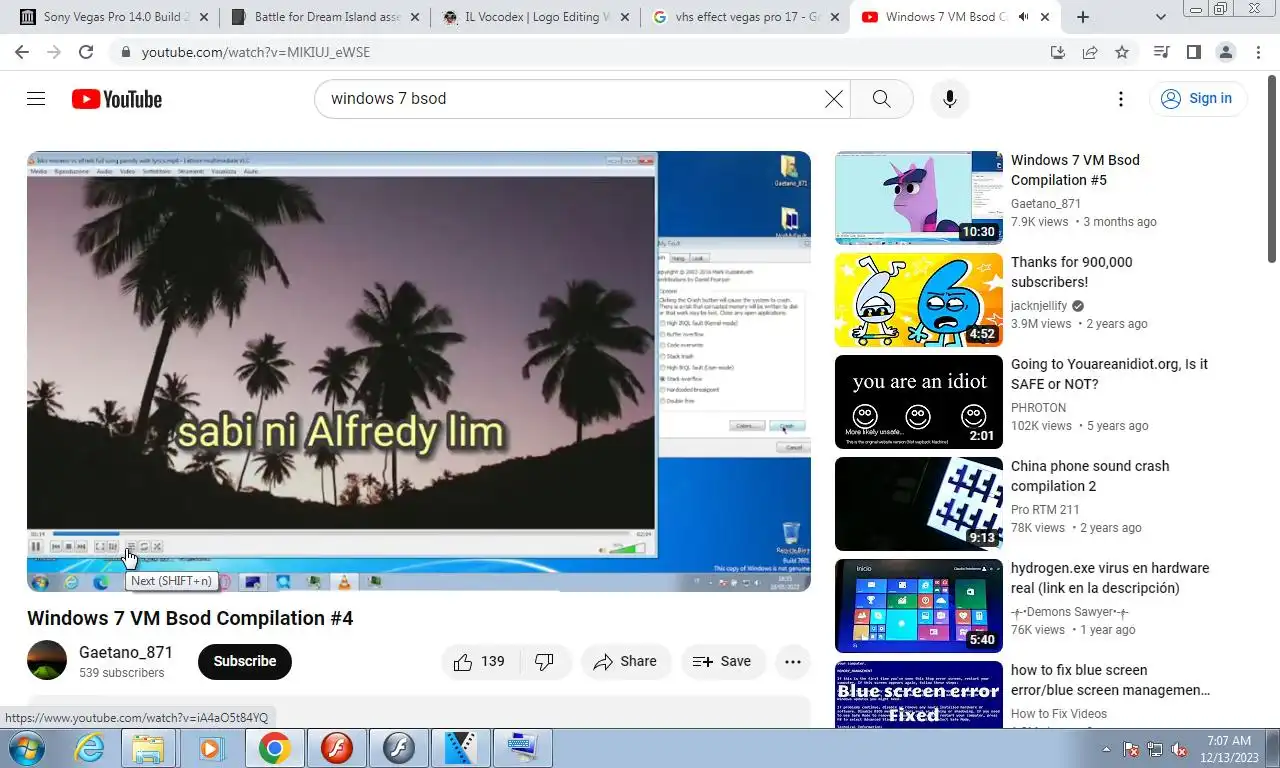Switch to IL Vocodex Logo Editing tab
Screen dimensions: 1280x768
pyautogui.click(x=535, y=17)
